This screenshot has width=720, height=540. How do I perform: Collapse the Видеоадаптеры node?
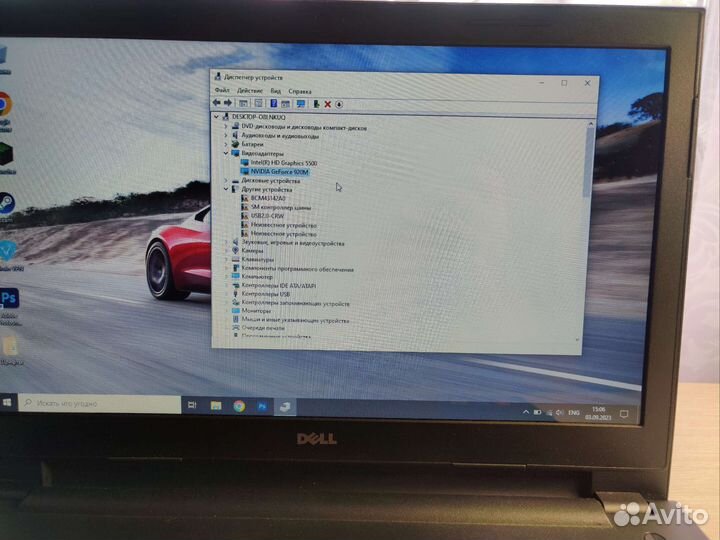point(225,153)
